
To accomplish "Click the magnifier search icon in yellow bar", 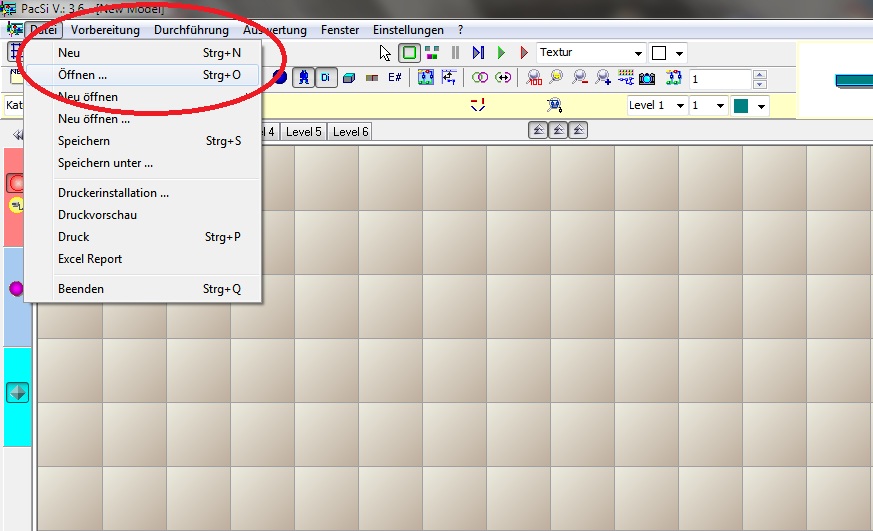I will [554, 104].
